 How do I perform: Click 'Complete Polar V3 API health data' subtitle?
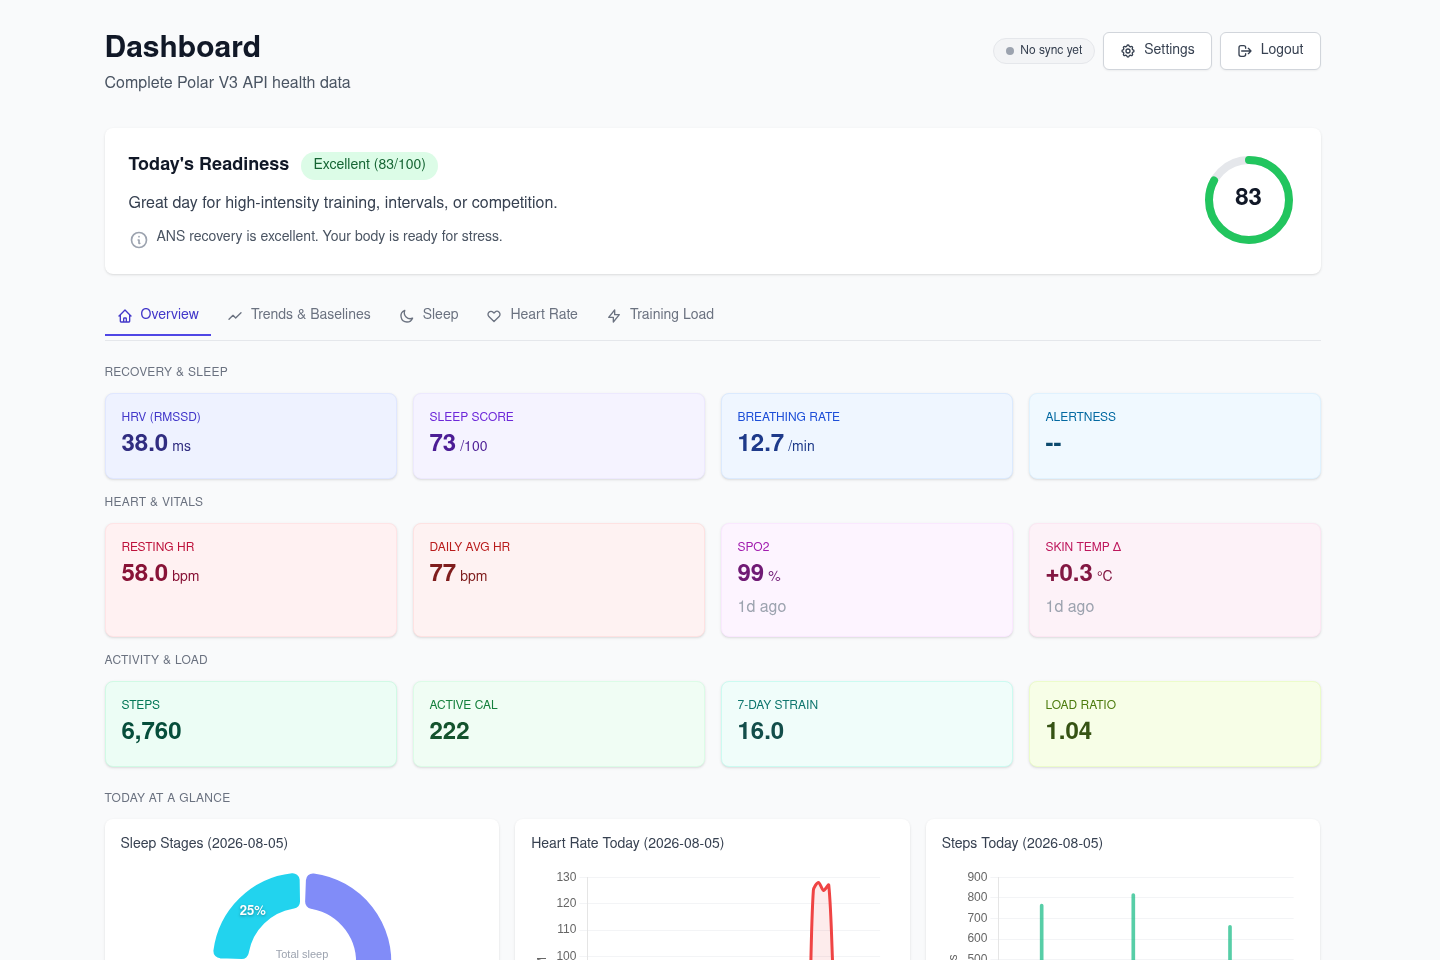[x=228, y=83]
